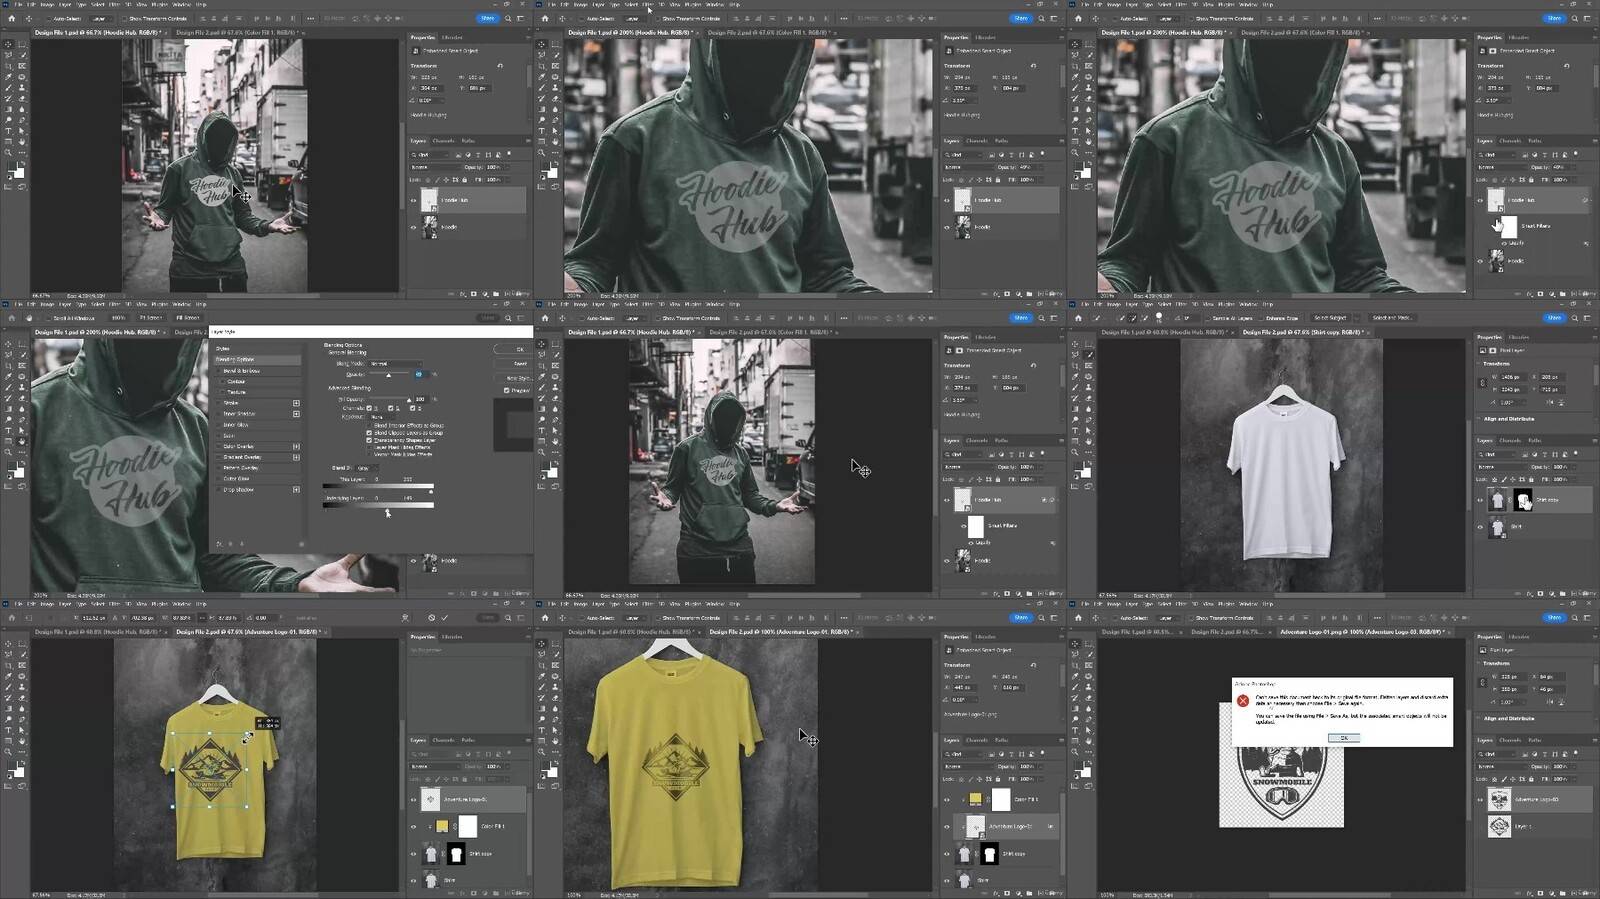Image resolution: width=1600 pixels, height=899 pixels.
Task: Select Zoom tool in Layer Style window toolbar
Action: tap(8, 452)
